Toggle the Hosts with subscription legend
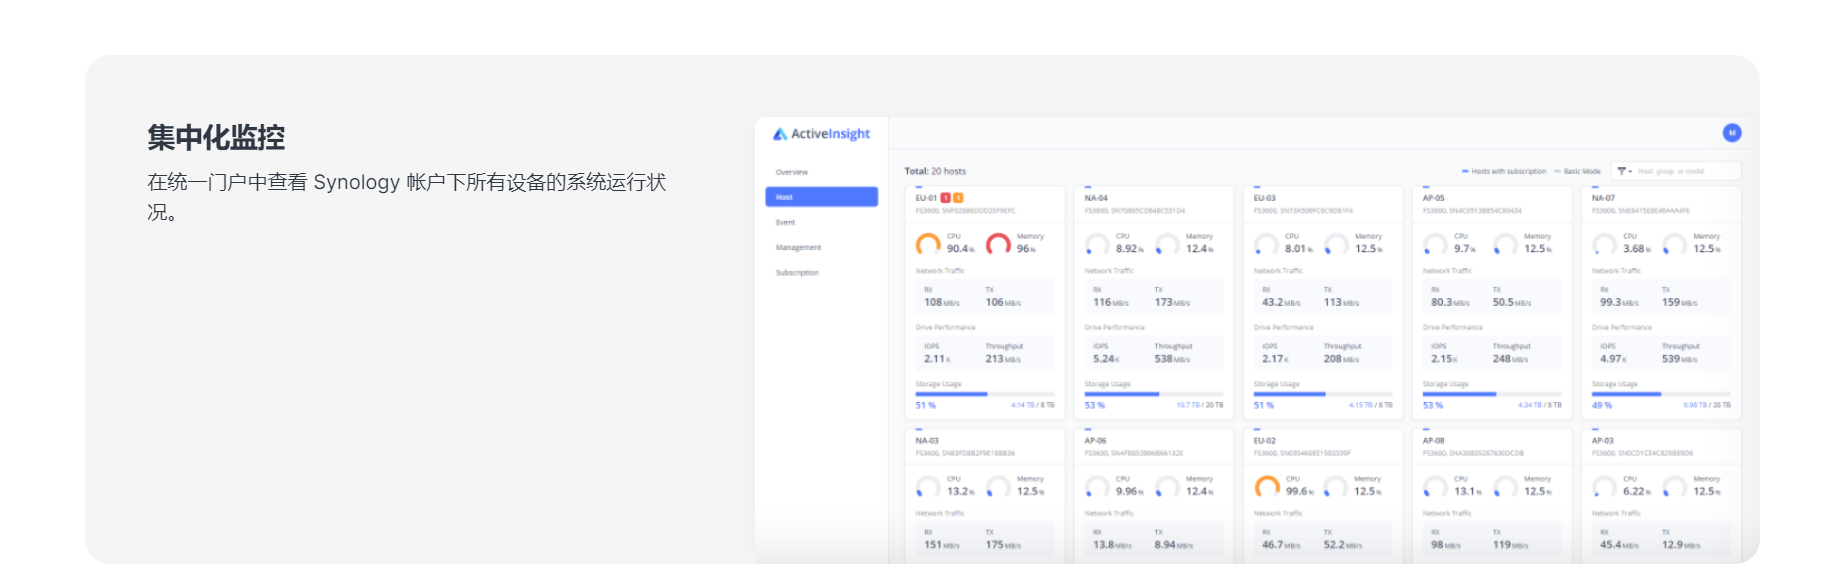 (x=1504, y=171)
